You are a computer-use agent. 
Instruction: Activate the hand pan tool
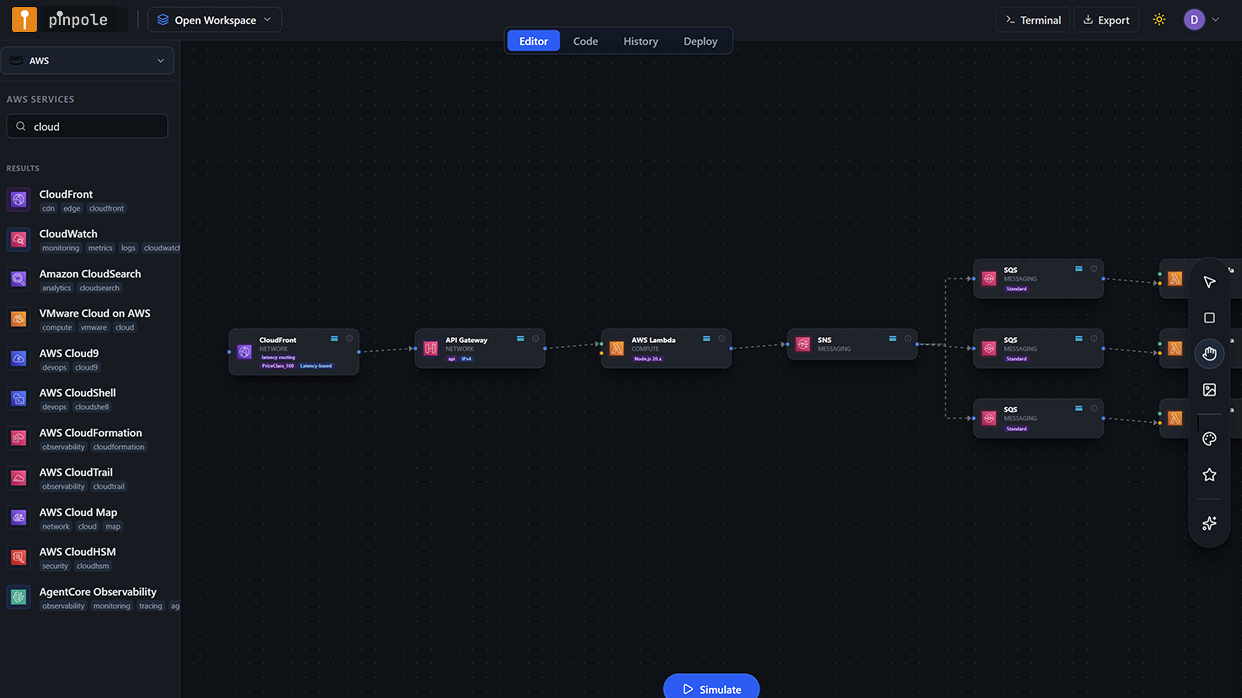point(1209,353)
